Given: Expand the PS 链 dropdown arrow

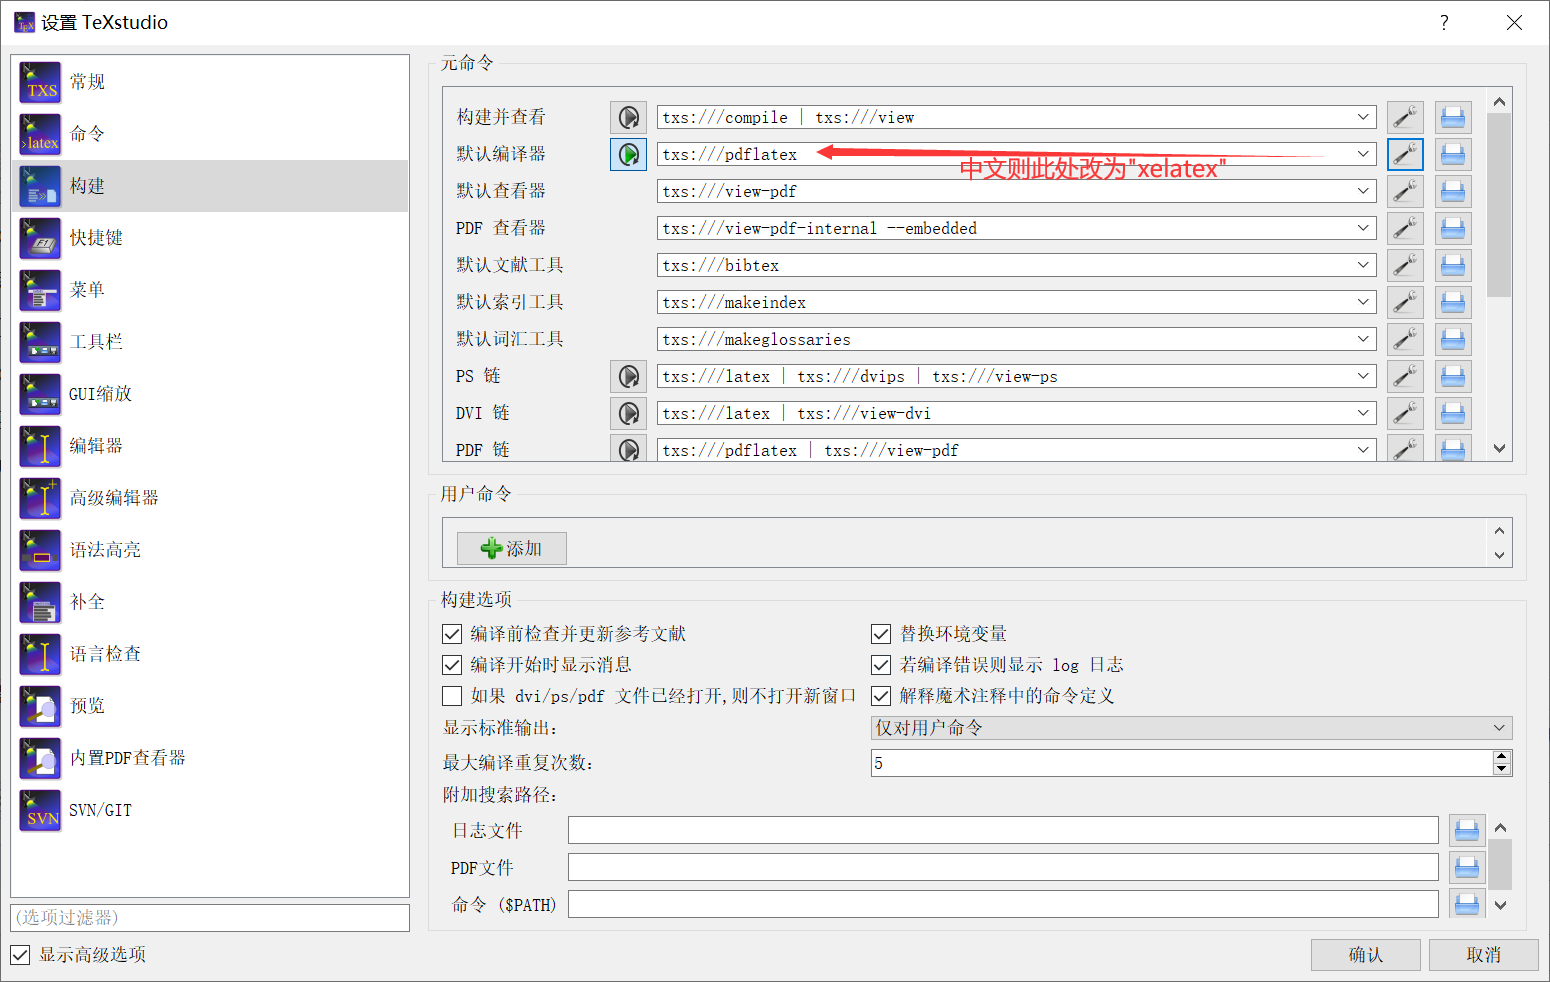Looking at the screenshot, I should pyautogui.click(x=1363, y=376).
